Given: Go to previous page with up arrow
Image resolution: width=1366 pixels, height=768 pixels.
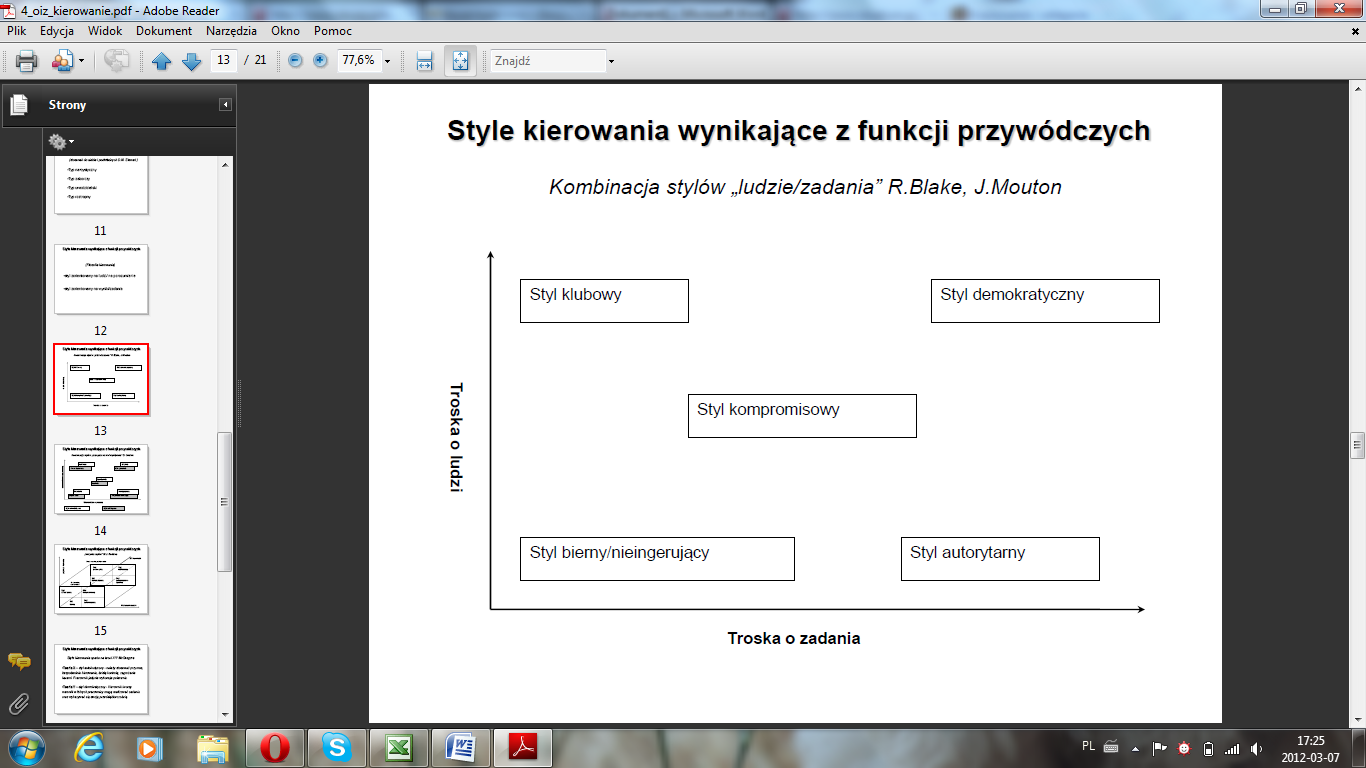Looking at the screenshot, I should 162,61.
